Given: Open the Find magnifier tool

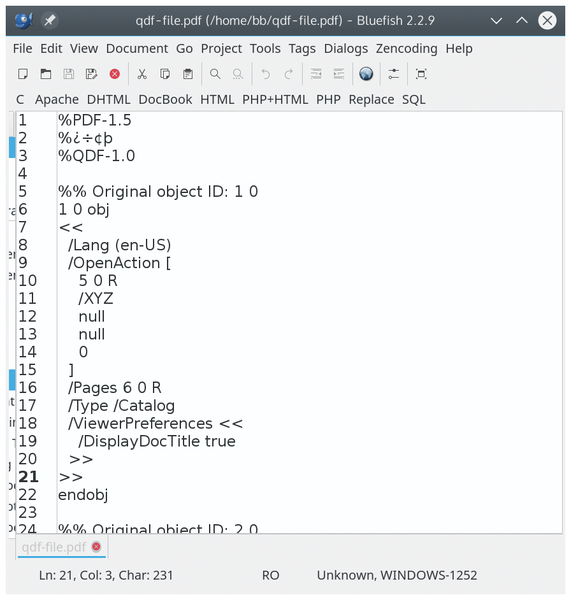Looking at the screenshot, I should click(215, 74).
